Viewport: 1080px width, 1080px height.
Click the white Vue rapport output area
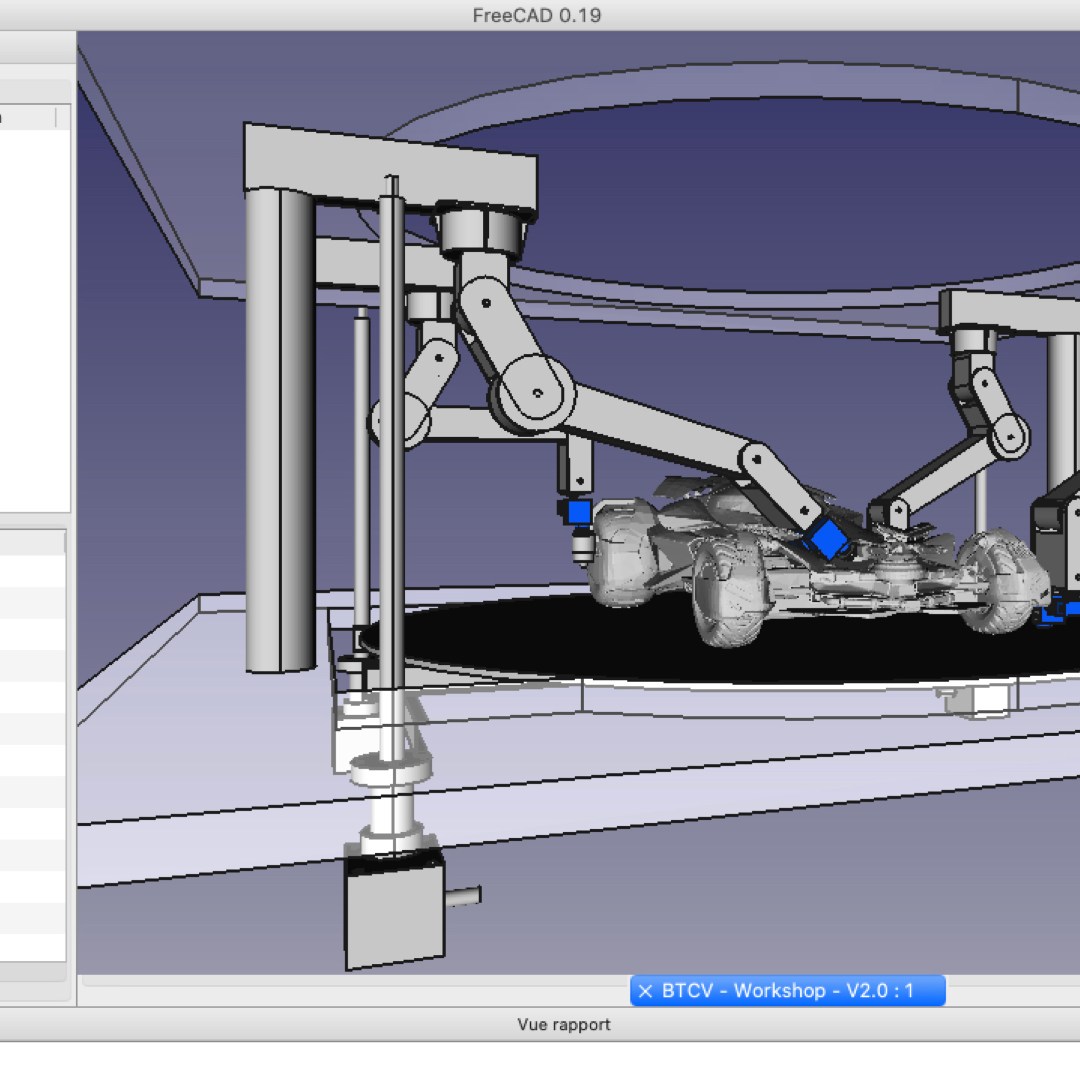tap(540, 1060)
